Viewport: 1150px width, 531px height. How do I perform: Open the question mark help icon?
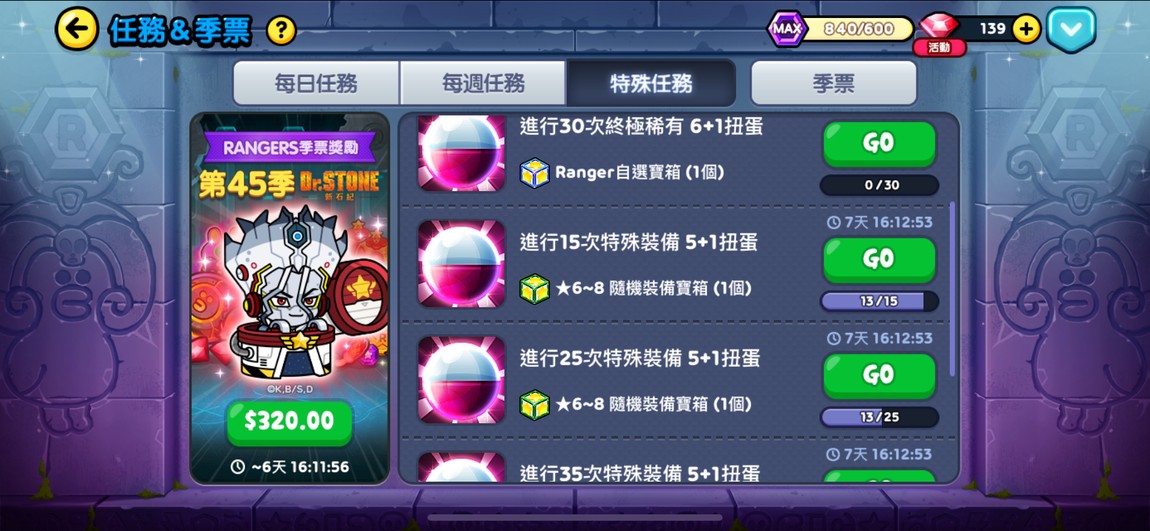[x=281, y=31]
